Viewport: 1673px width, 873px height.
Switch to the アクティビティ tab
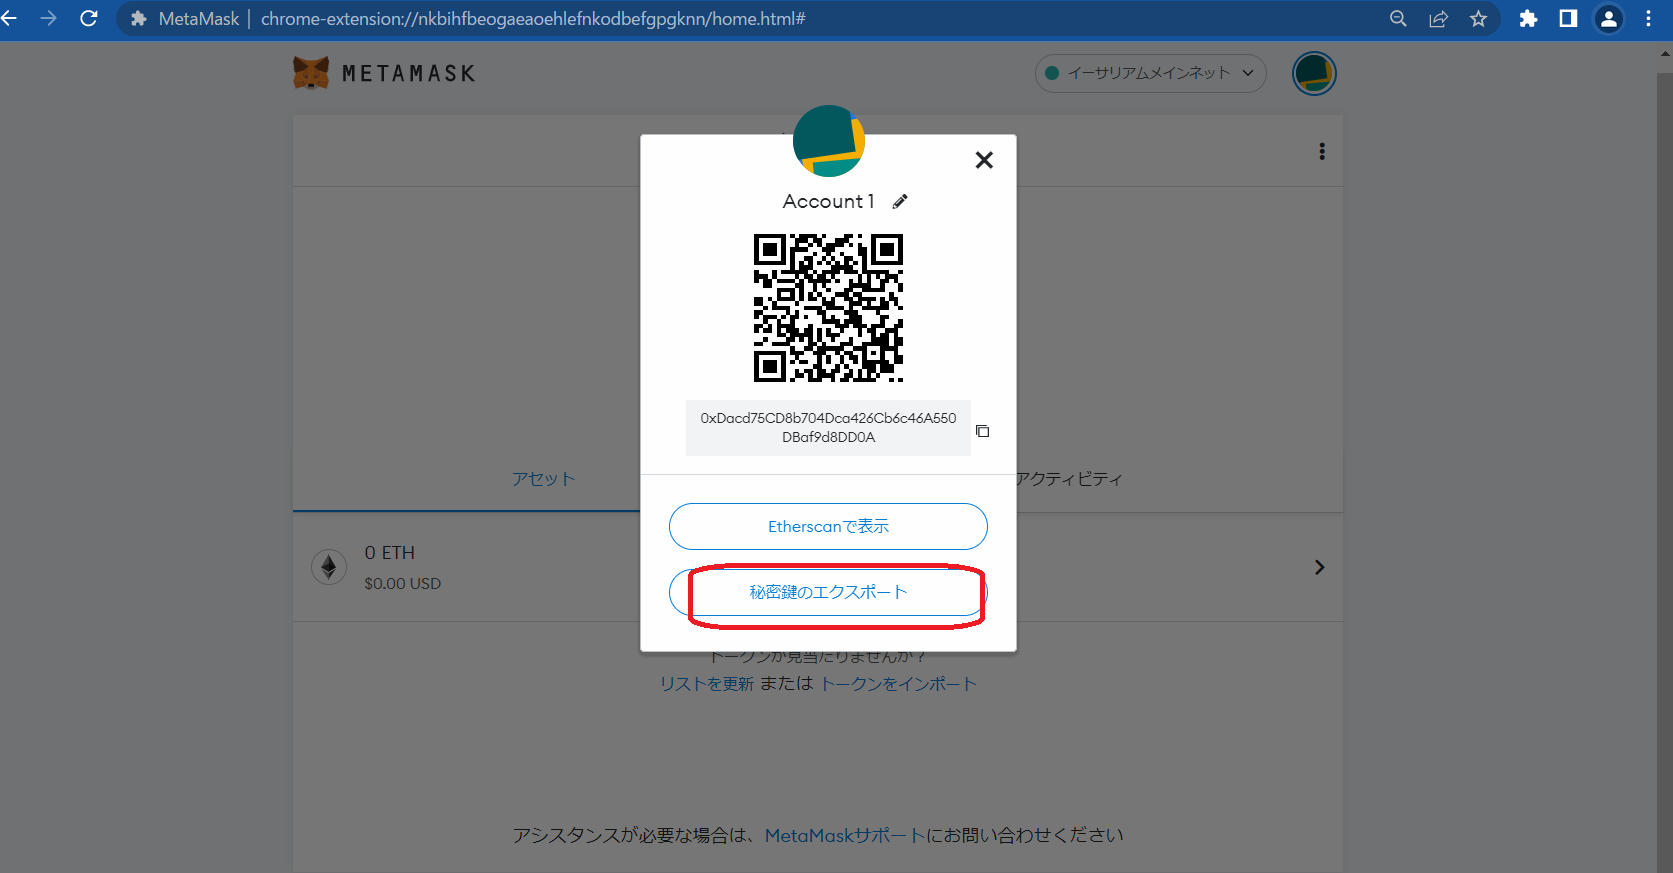(1069, 479)
